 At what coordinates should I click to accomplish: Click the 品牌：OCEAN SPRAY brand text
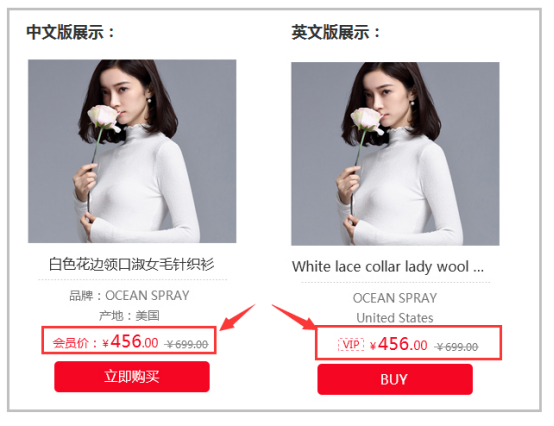(129, 296)
